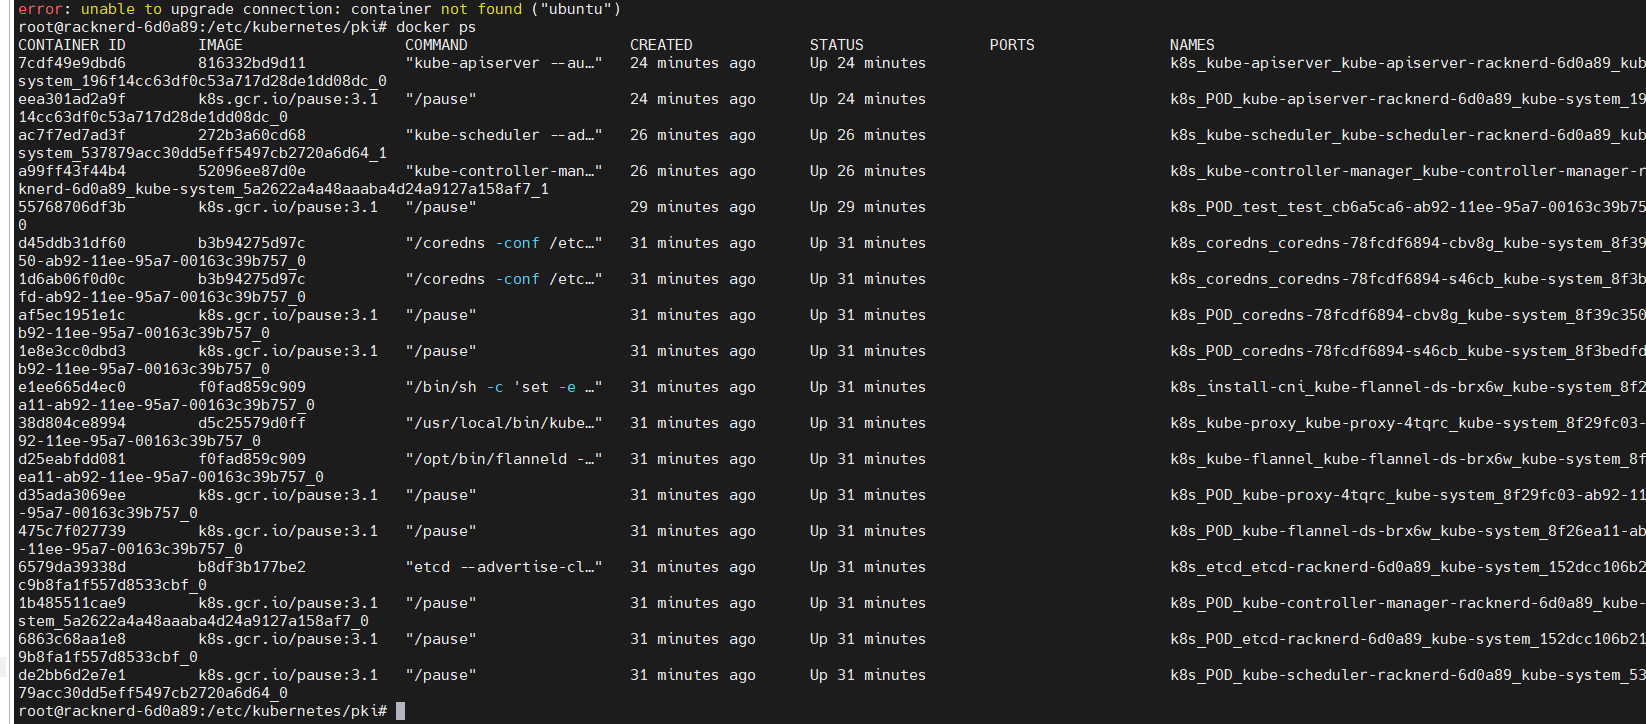
Task: Click the CONTAINER ID column header
Action: point(72,45)
